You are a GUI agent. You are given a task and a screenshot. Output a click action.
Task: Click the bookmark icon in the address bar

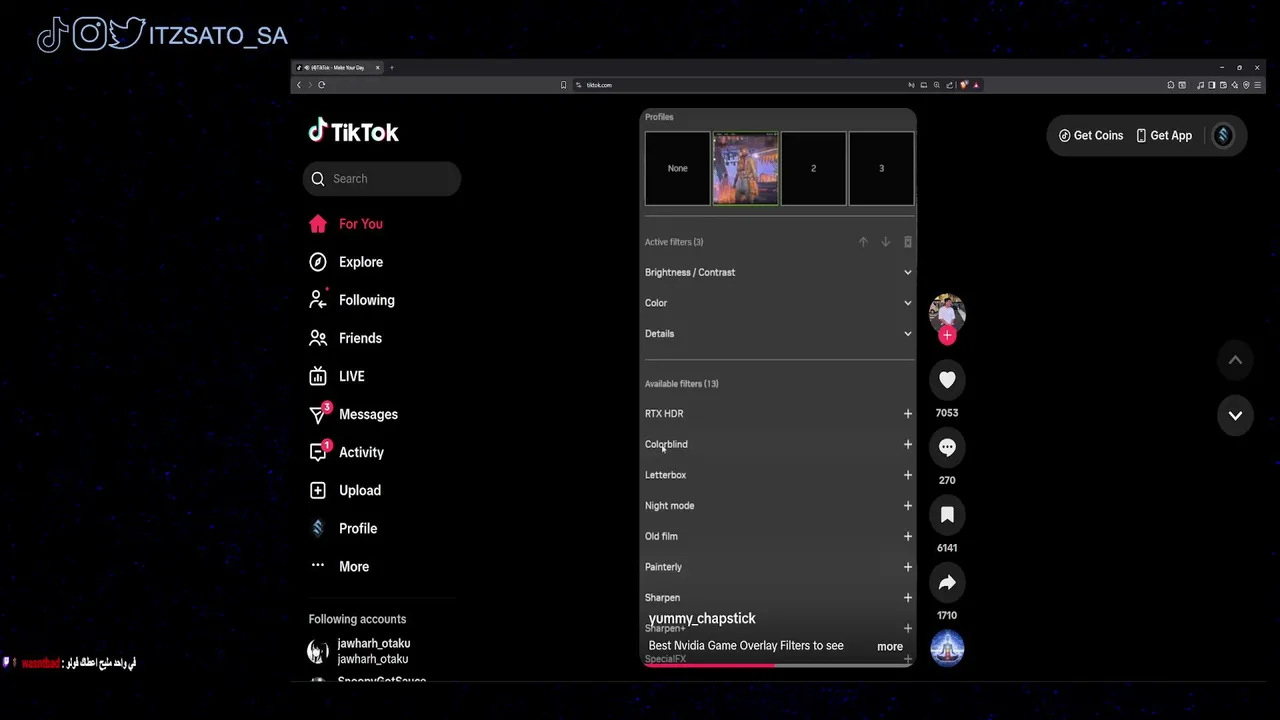563,85
